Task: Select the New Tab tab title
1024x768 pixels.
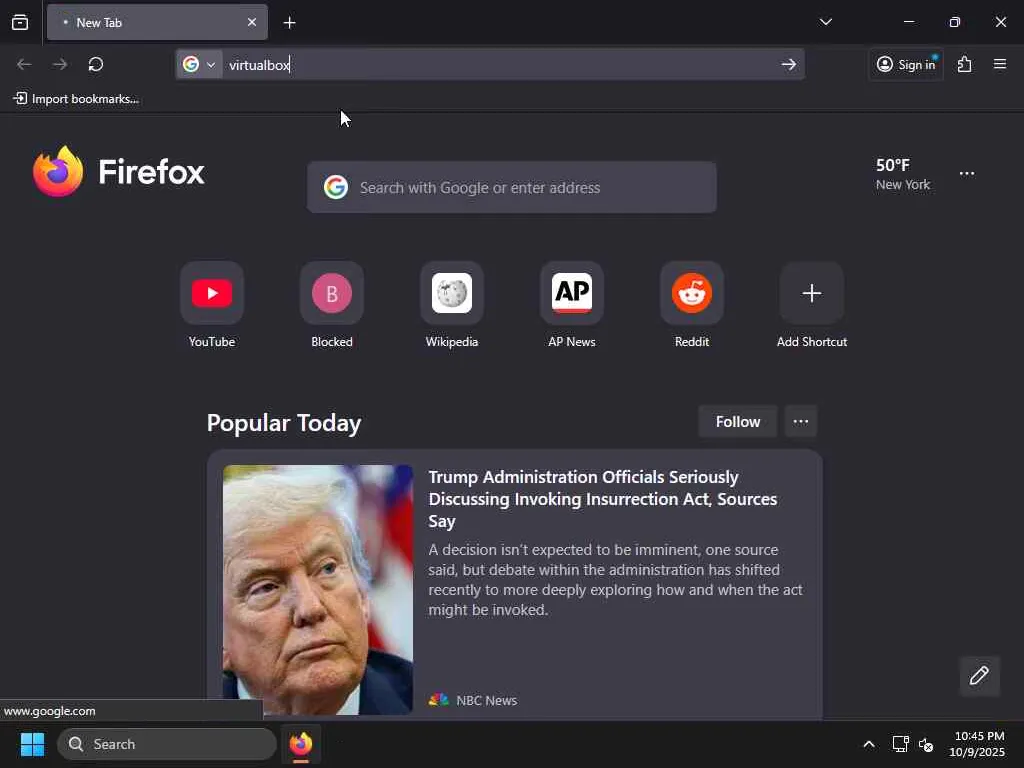Action: 99,23
